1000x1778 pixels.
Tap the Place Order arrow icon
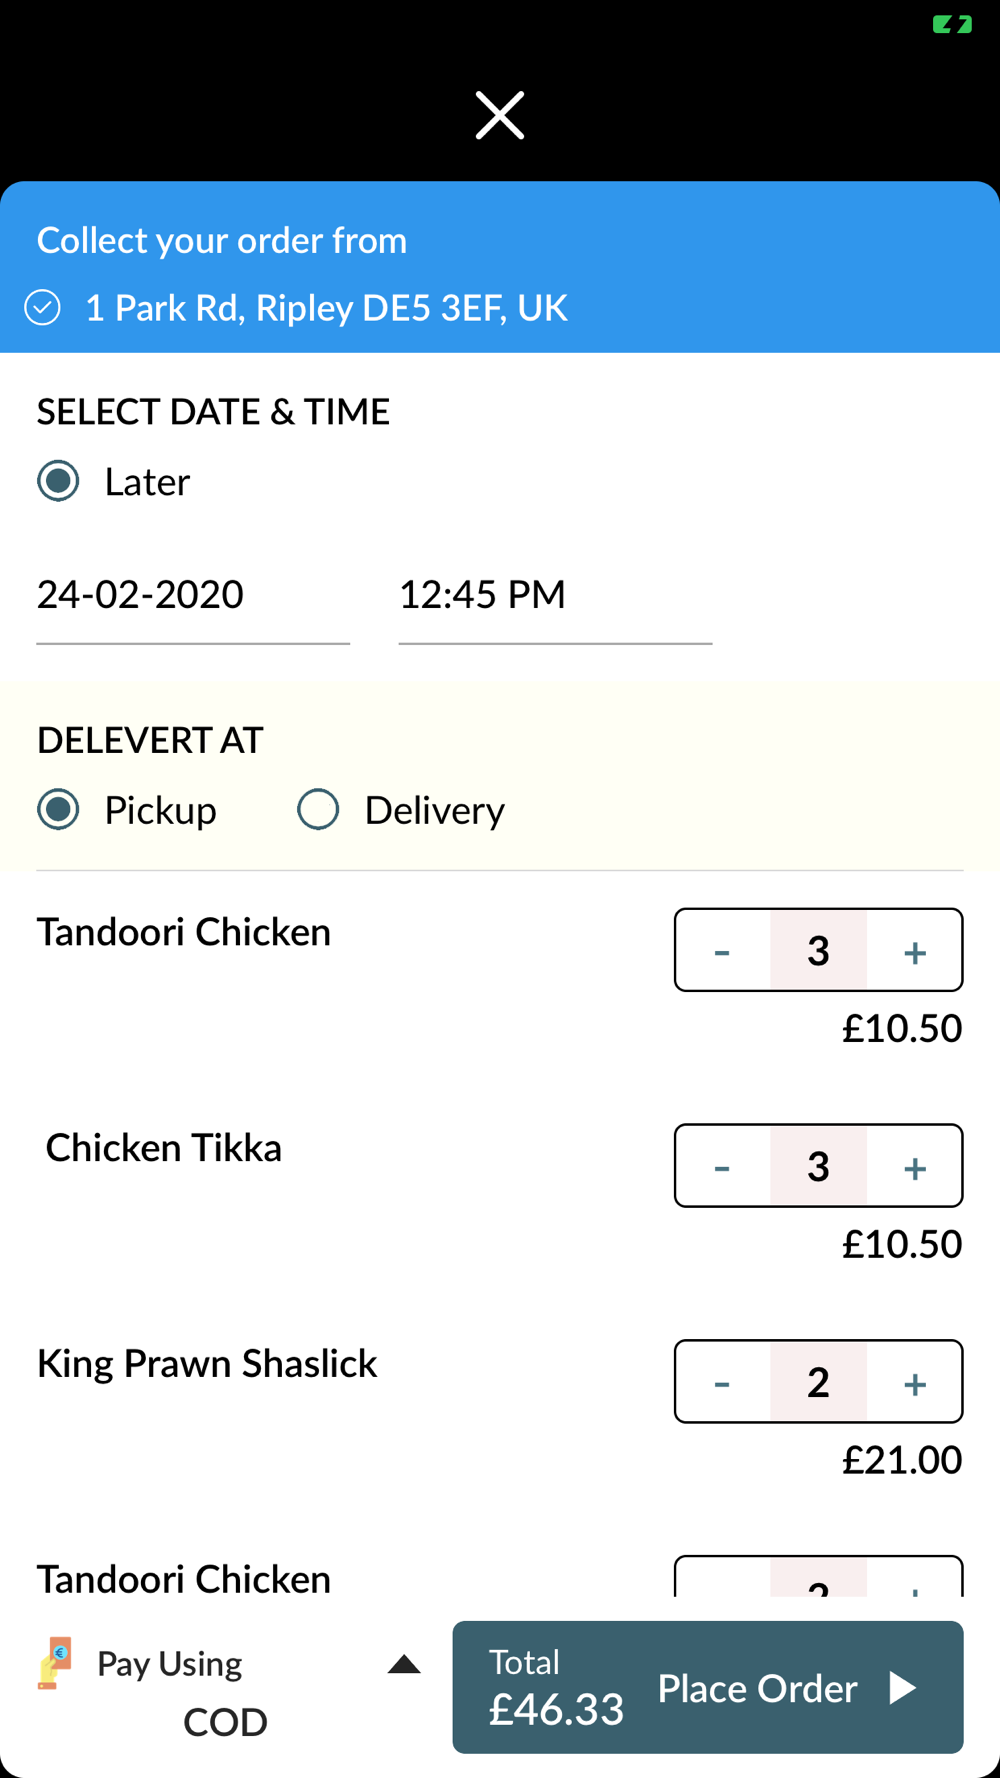pos(903,1688)
